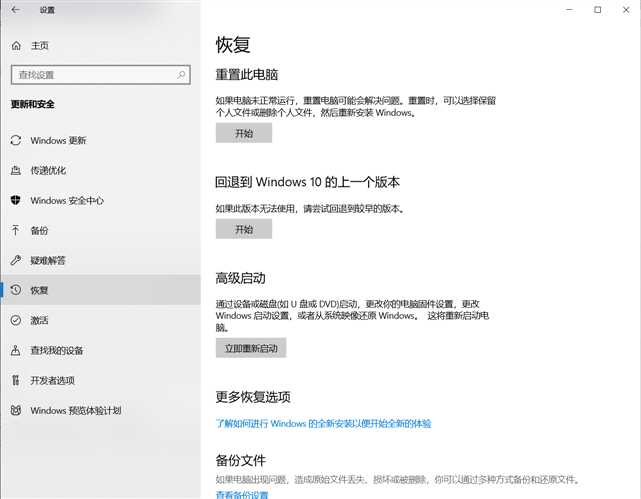Click the 设置 window title text

[47, 10]
